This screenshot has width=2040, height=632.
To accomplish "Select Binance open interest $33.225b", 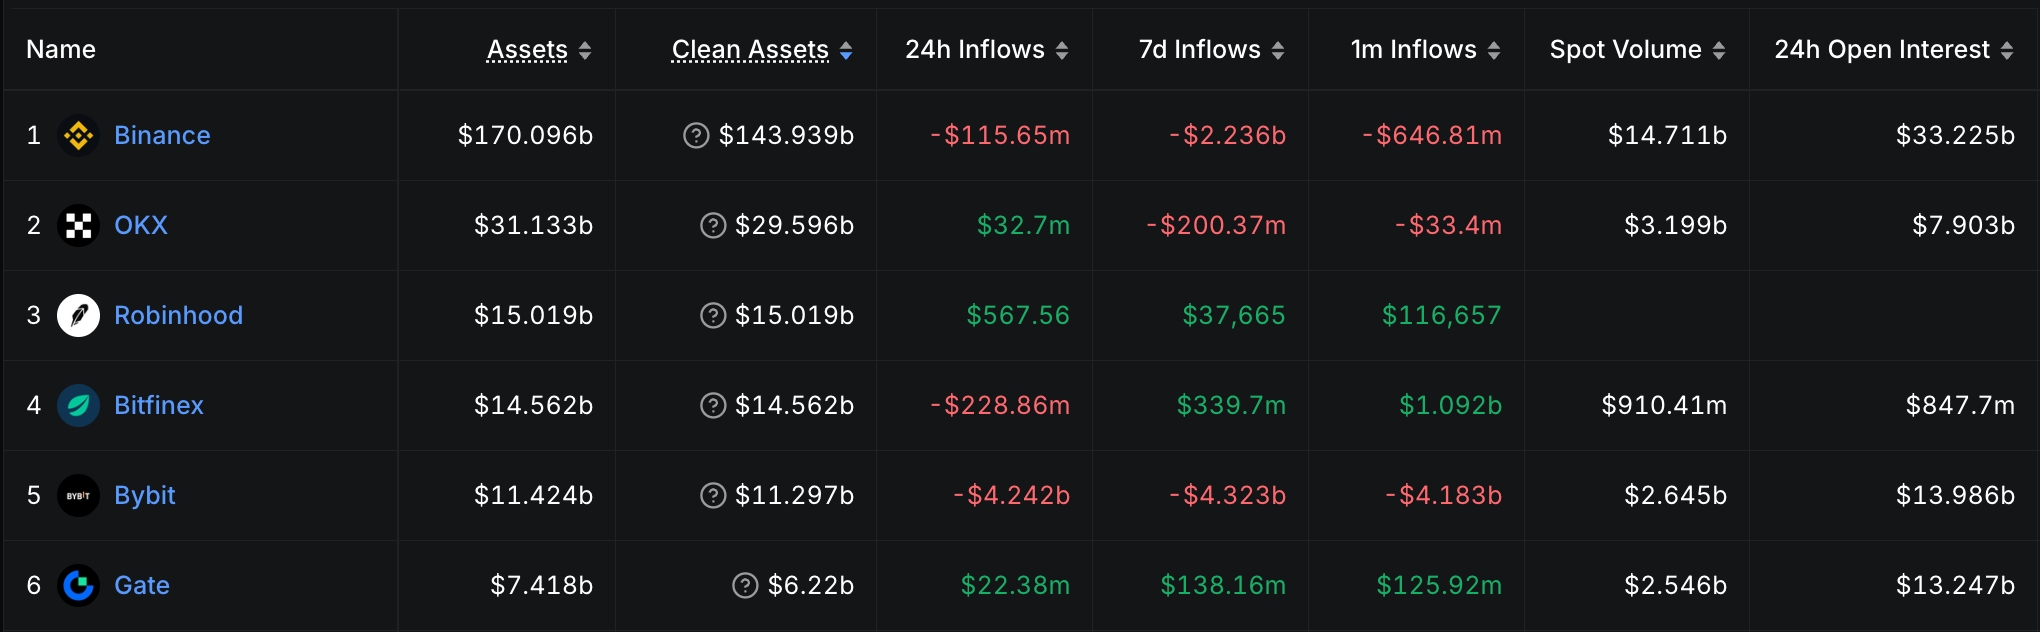I will coord(1955,135).
